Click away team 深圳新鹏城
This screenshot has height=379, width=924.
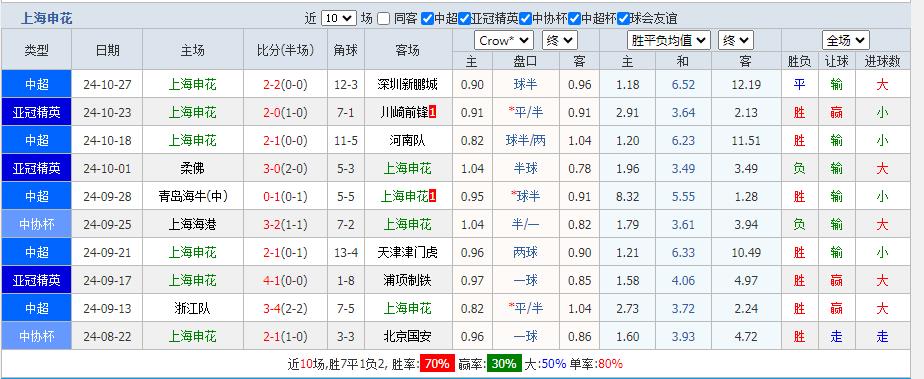[407, 84]
